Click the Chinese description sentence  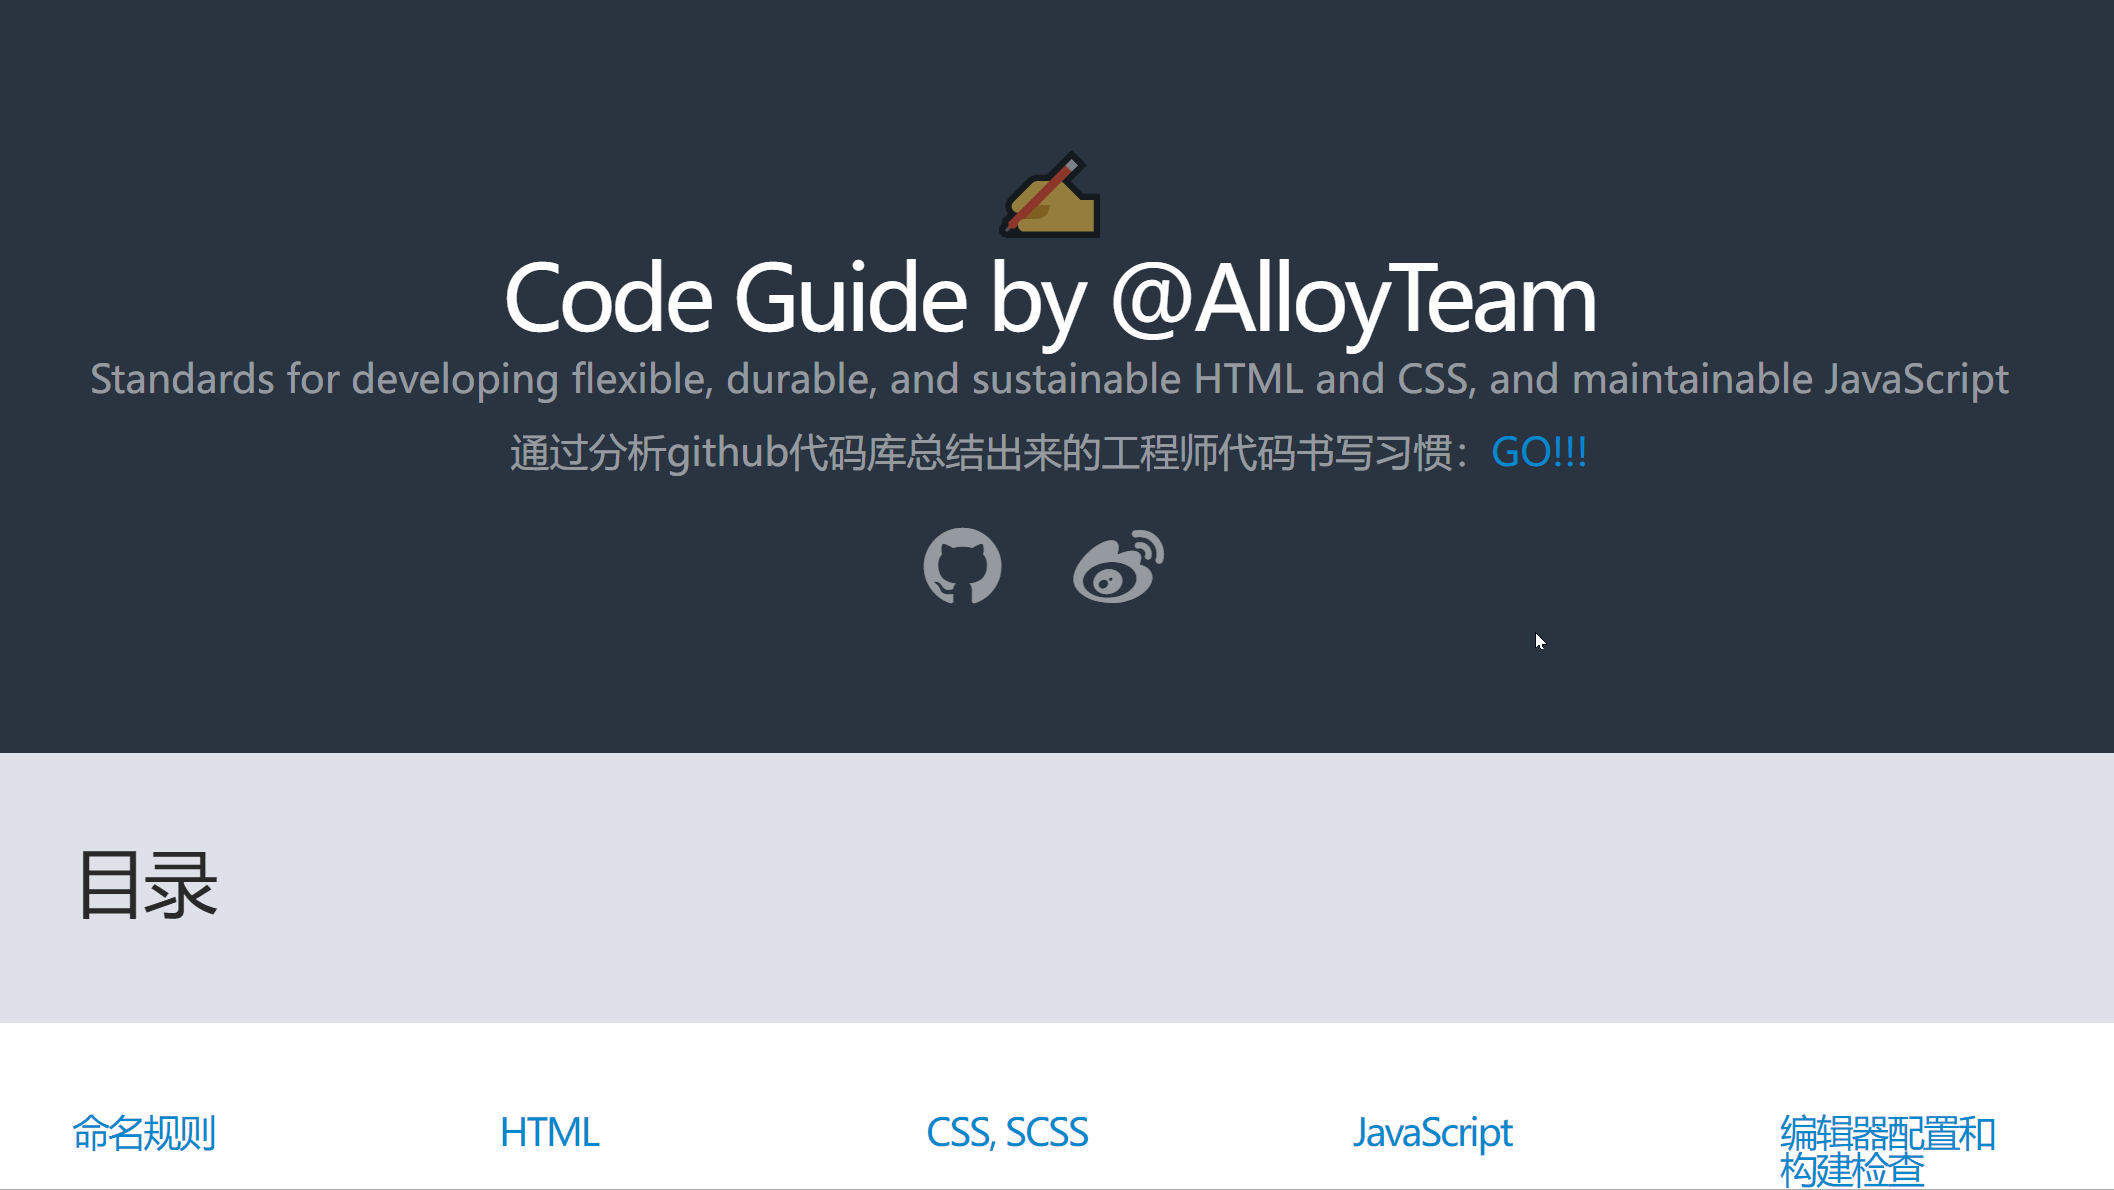click(x=990, y=452)
